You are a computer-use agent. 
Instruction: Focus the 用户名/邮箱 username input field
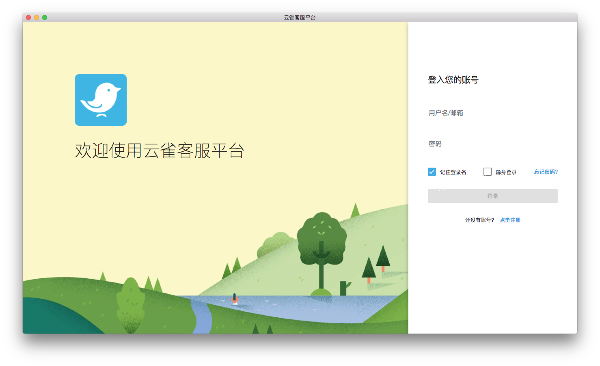pyautogui.click(x=492, y=113)
